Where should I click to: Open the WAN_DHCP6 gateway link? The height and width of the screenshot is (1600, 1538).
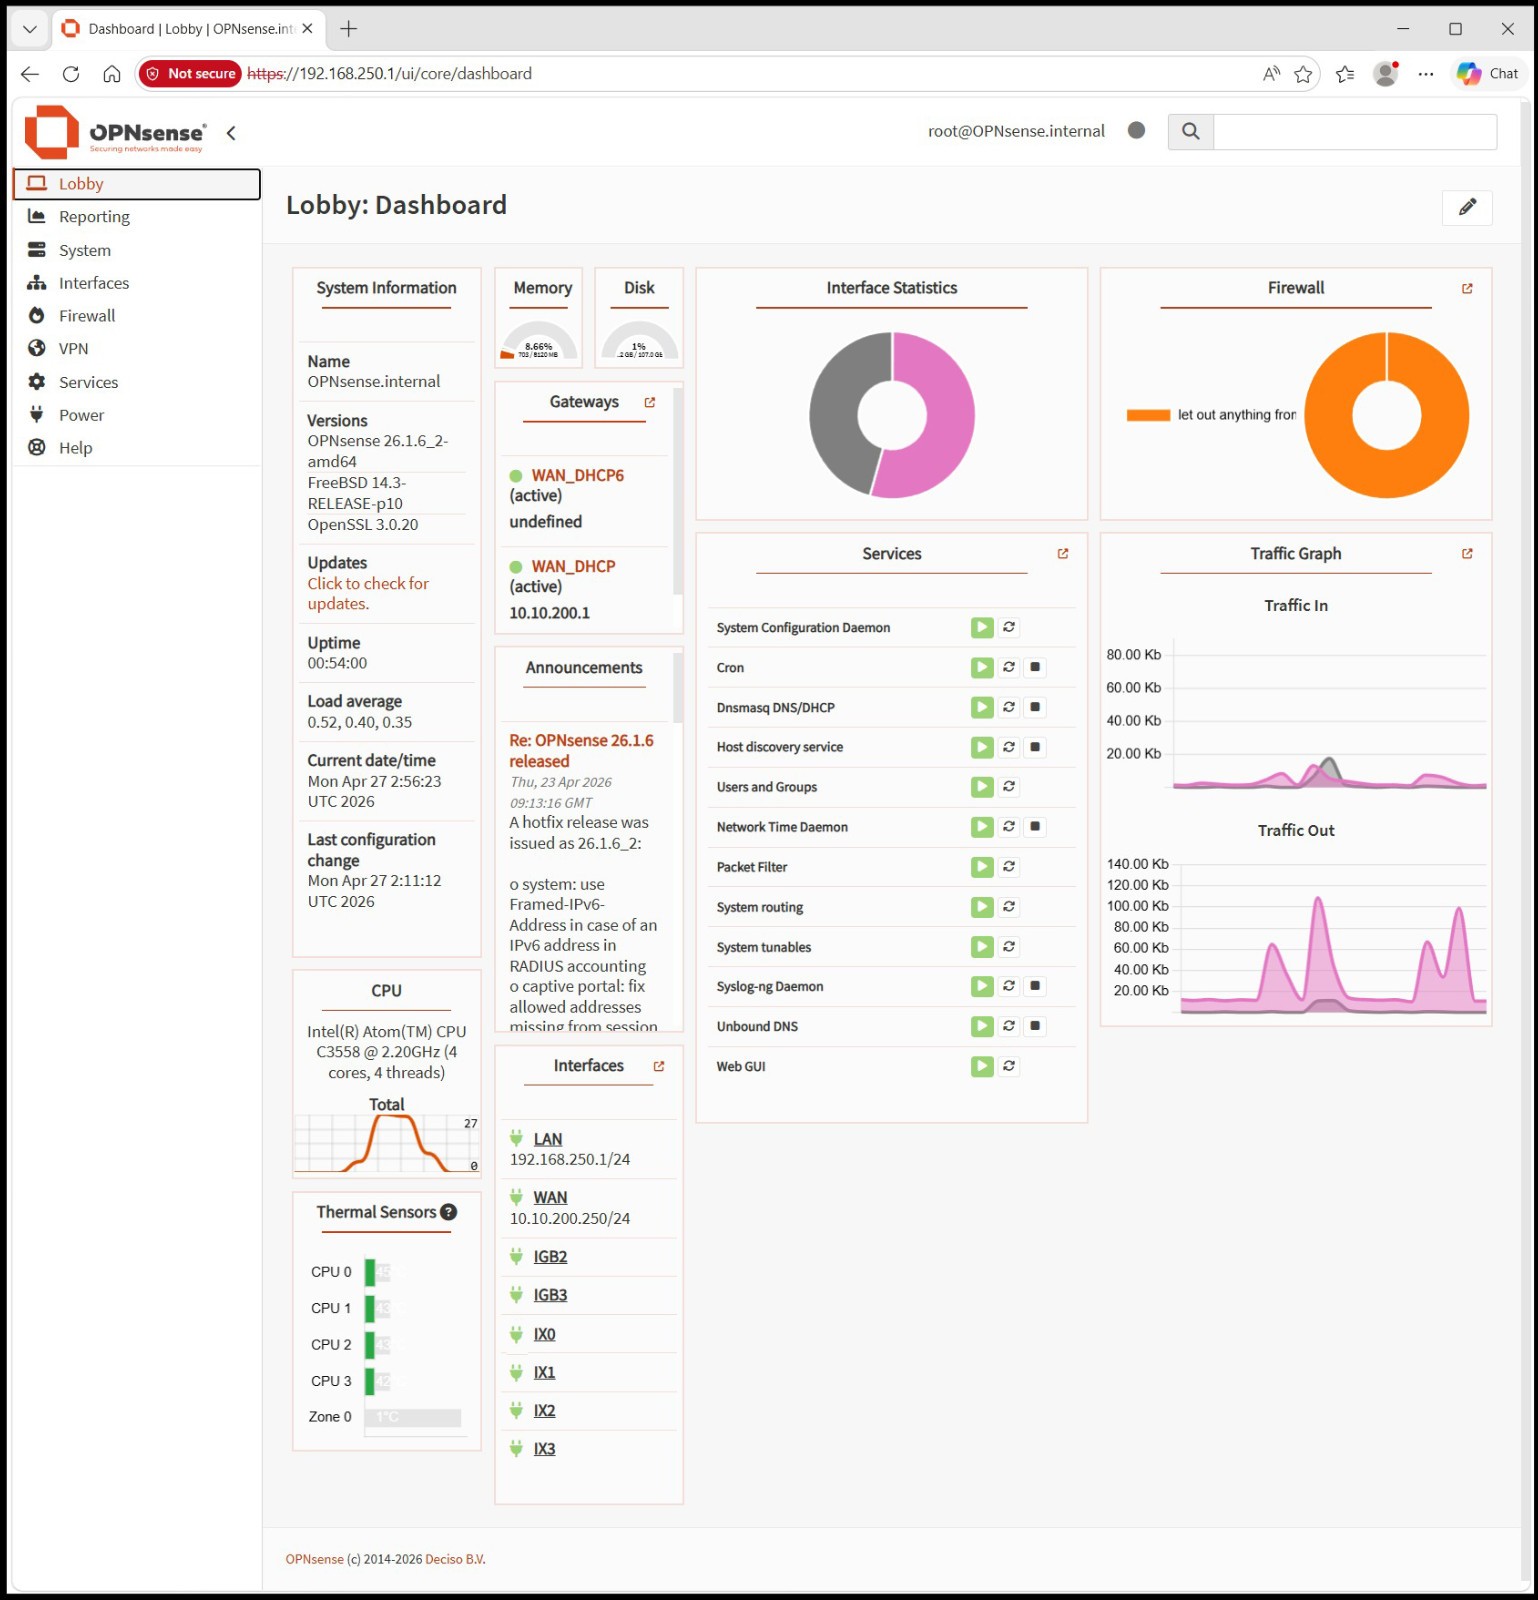[x=578, y=476]
